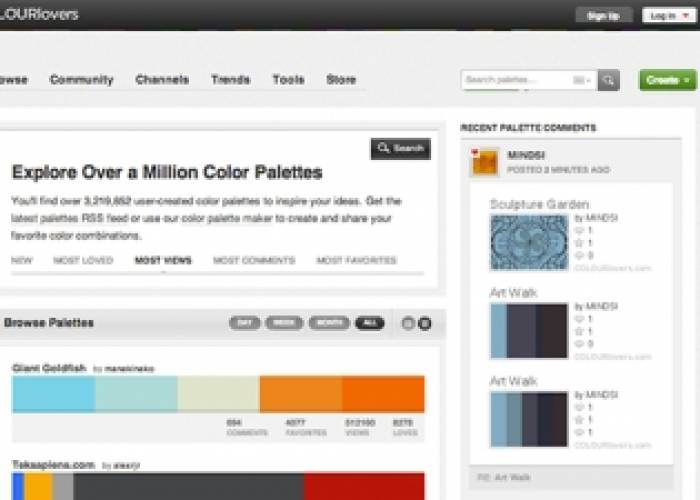Select the MOST FAVORITES tab

[x=356, y=260]
